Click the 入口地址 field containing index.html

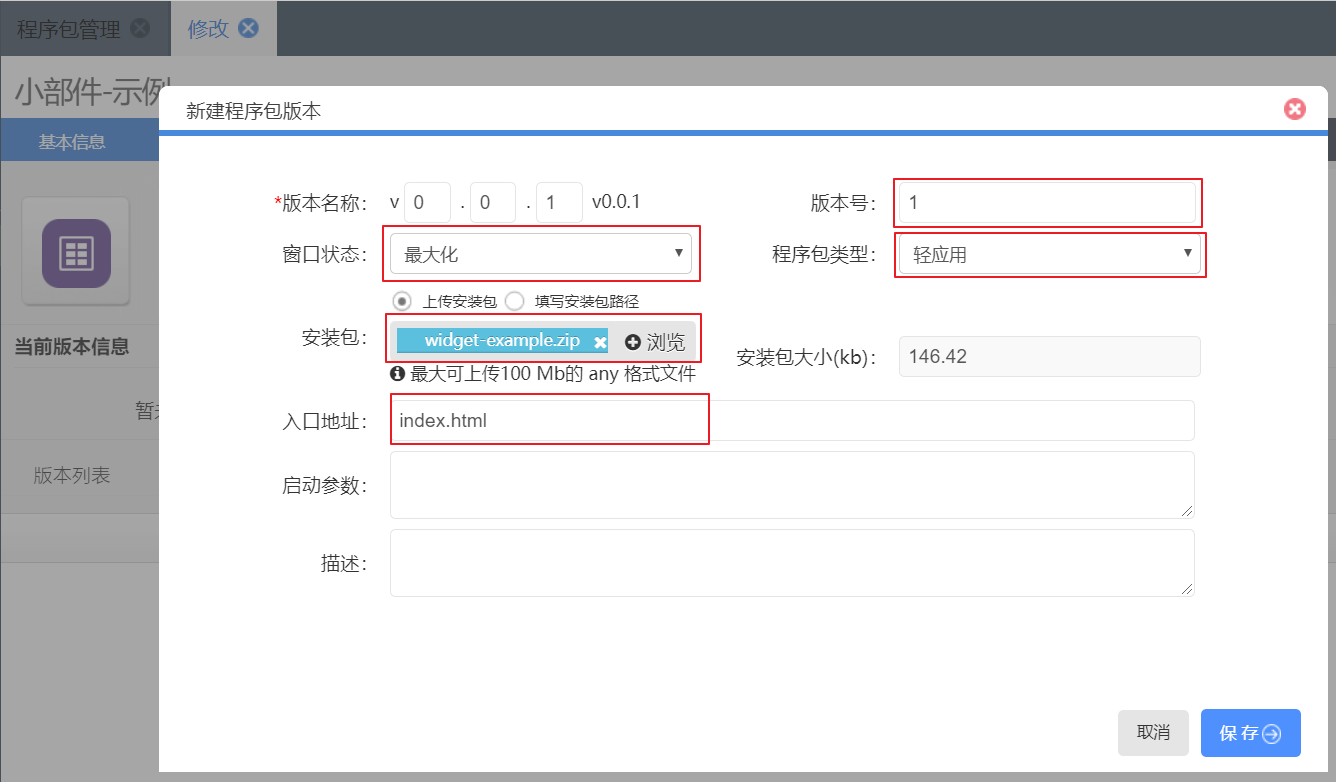(791, 421)
